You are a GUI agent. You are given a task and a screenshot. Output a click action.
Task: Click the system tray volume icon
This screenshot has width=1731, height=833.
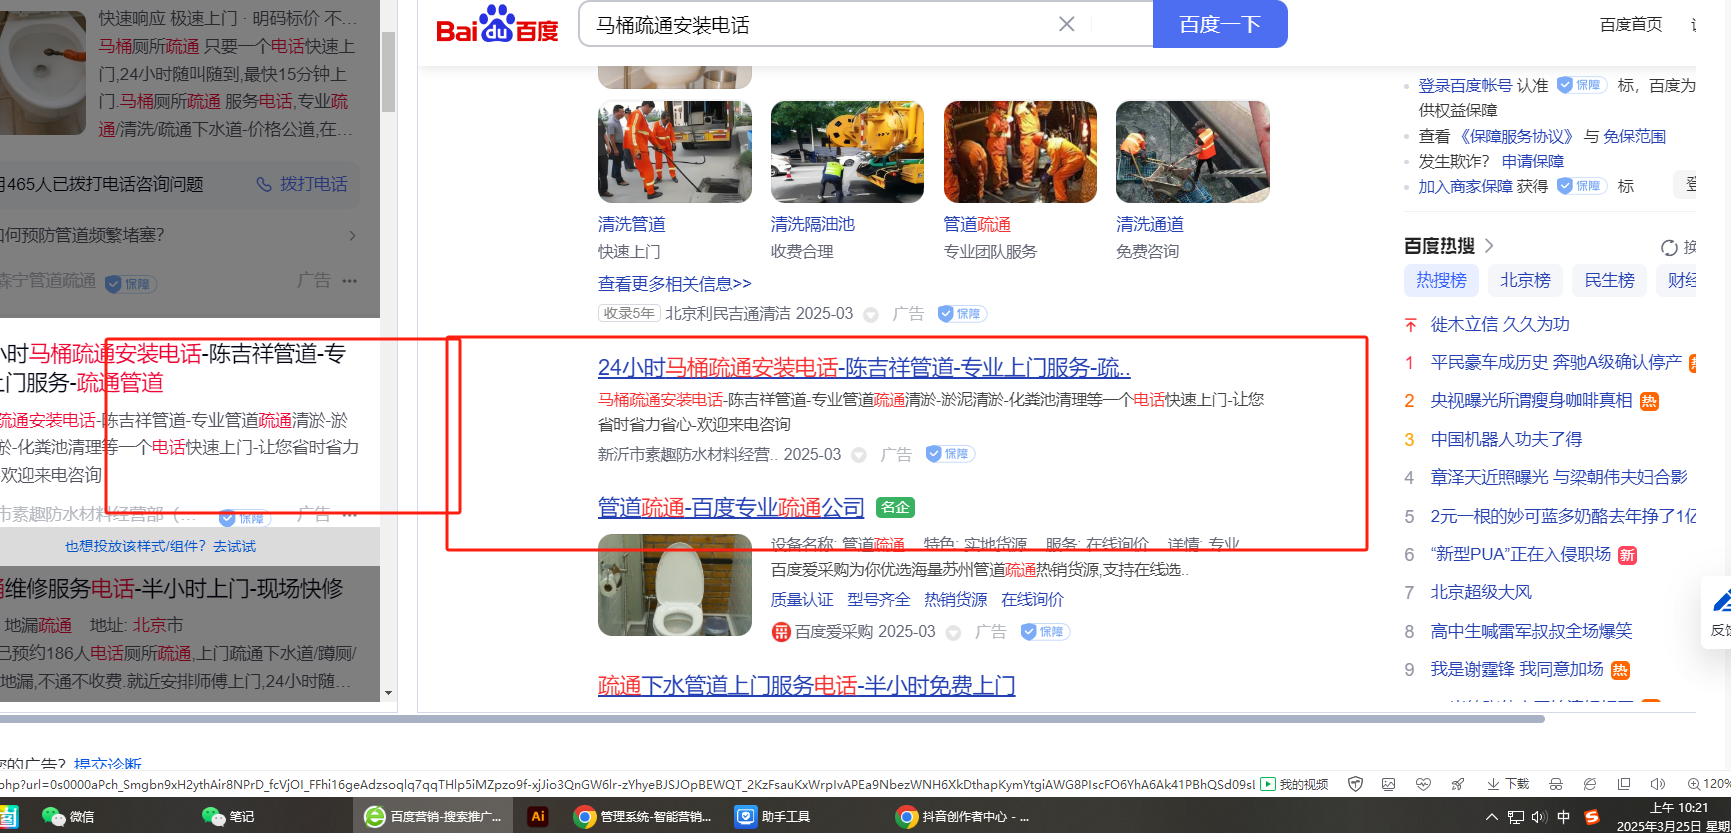pos(1539,817)
